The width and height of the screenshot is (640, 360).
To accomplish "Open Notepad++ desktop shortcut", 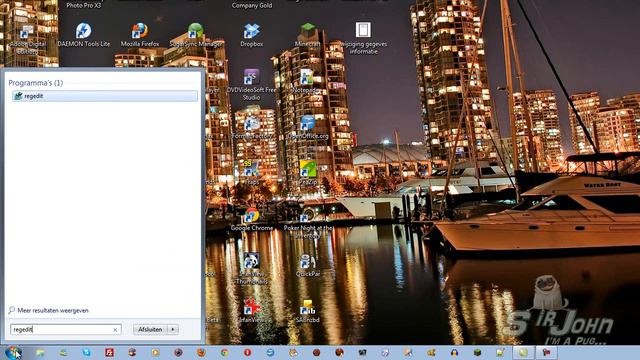I will coord(307,81).
